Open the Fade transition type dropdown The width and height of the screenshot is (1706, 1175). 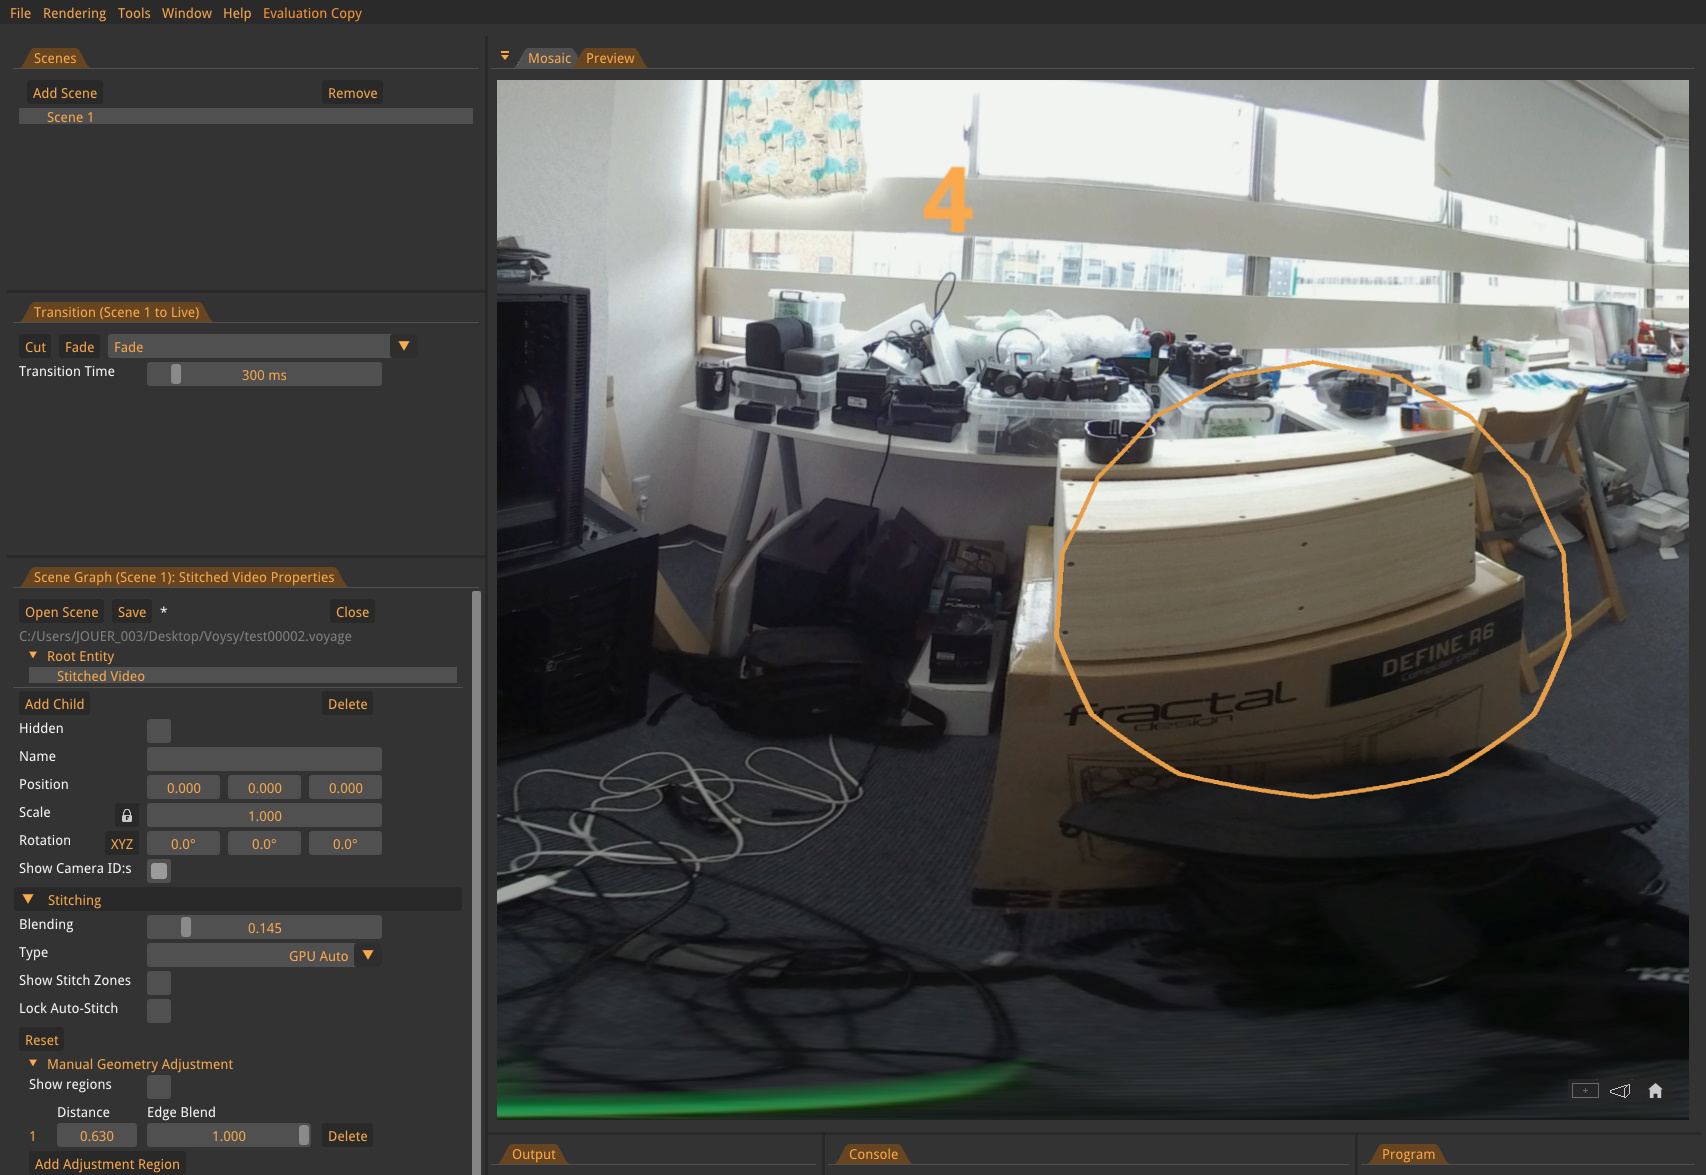[x=404, y=345]
